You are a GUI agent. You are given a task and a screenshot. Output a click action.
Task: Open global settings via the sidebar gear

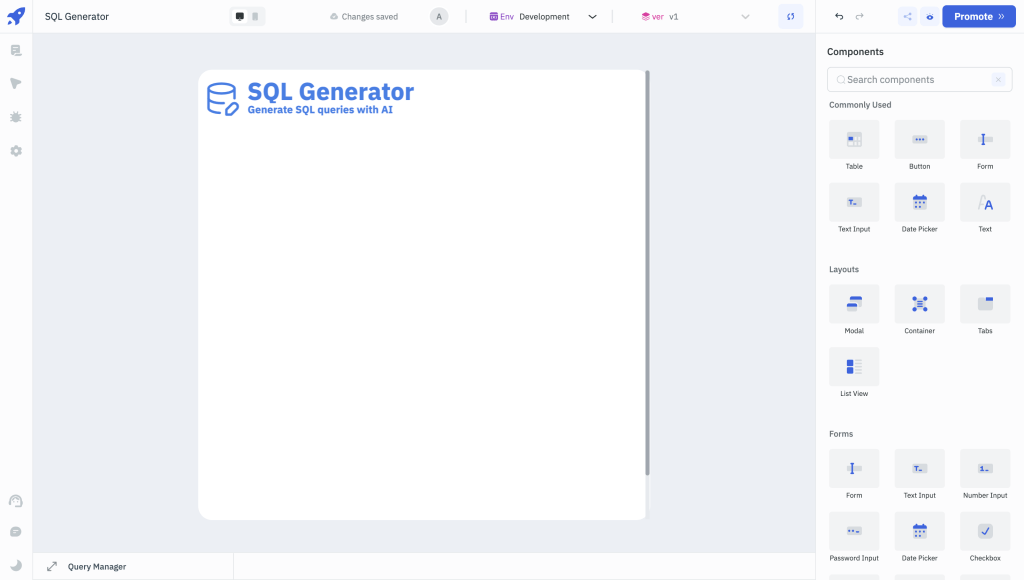[15, 151]
